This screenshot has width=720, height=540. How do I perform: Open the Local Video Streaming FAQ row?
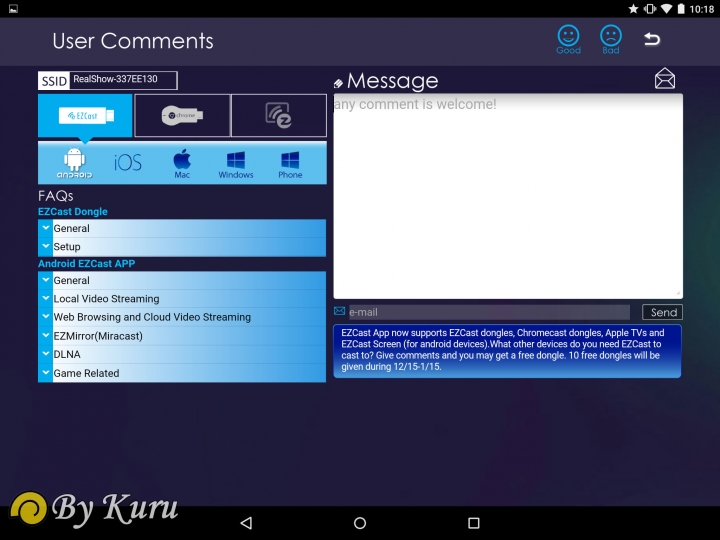click(182, 298)
